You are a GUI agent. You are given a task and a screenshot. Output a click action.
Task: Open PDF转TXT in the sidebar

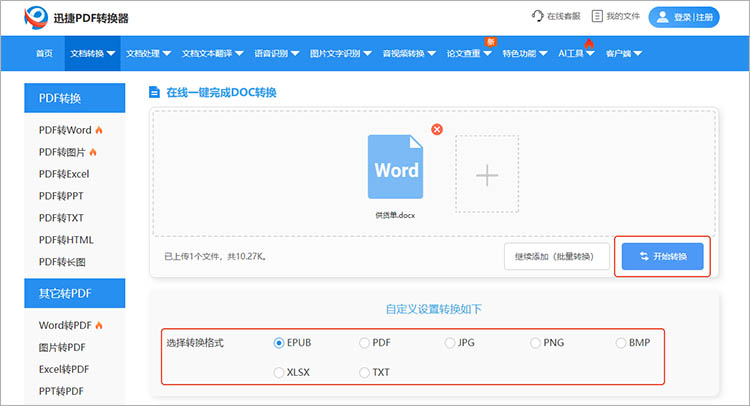click(61, 218)
